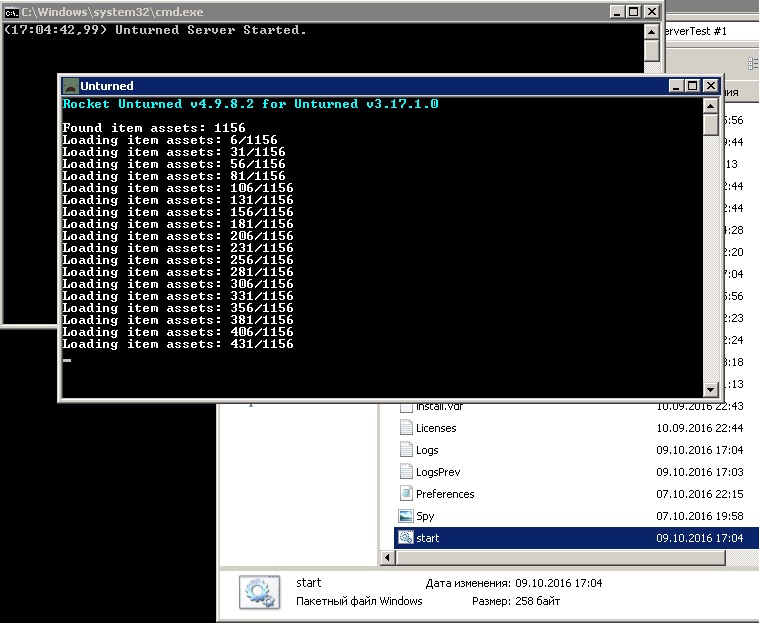The height and width of the screenshot is (623, 759).
Task: Select the Preferences file icon
Action: [406, 494]
